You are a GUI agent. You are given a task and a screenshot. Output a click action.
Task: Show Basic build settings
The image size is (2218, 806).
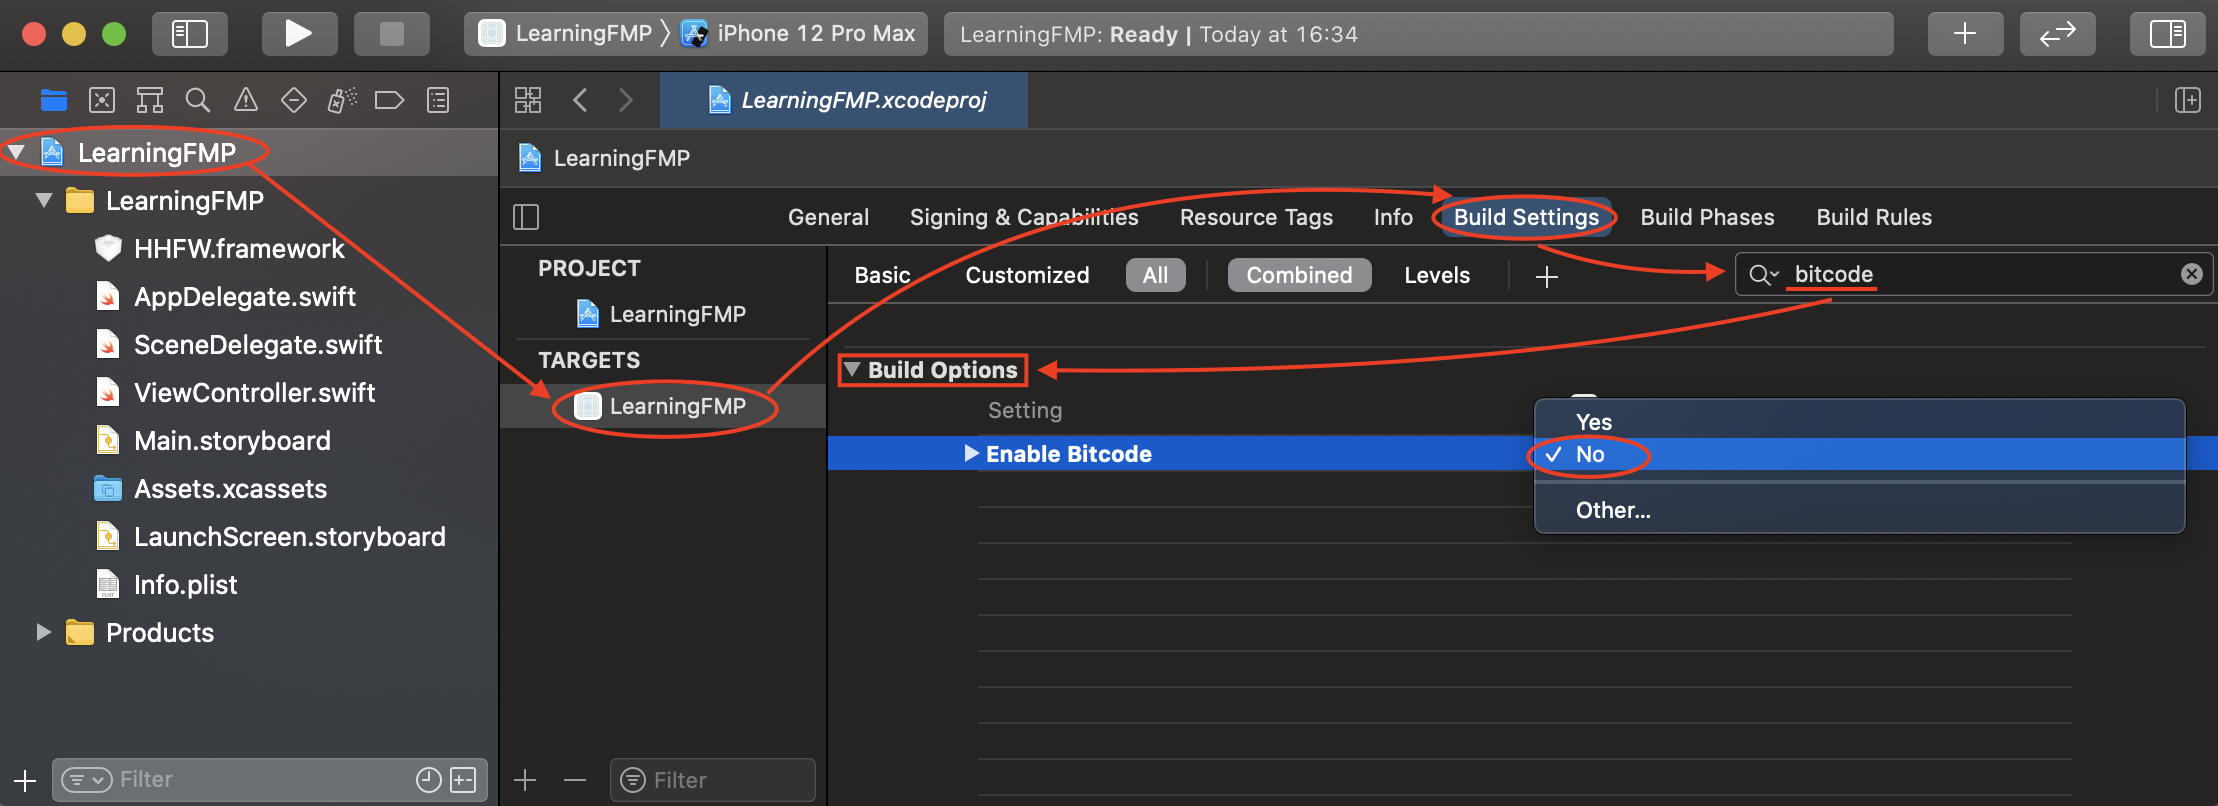pos(882,275)
